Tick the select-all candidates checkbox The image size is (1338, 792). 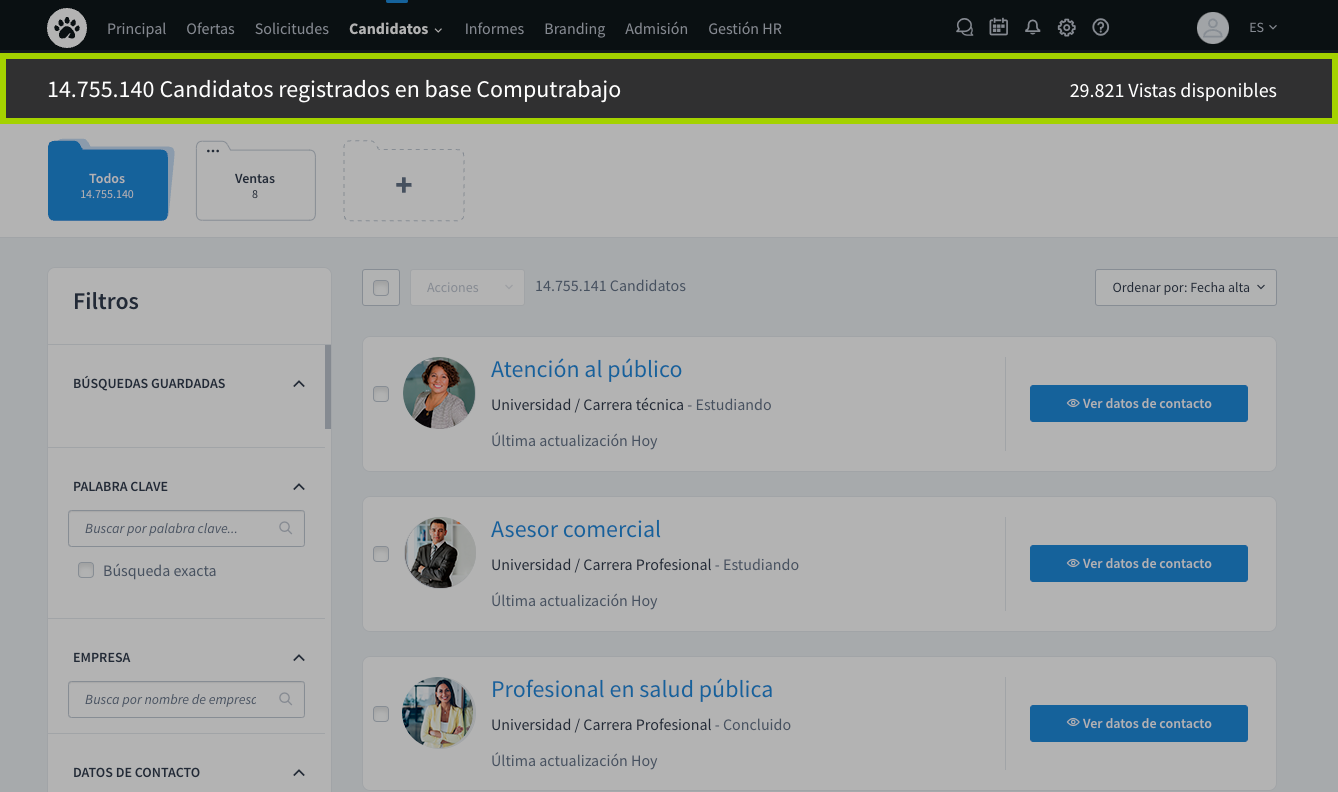pyautogui.click(x=381, y=288)
